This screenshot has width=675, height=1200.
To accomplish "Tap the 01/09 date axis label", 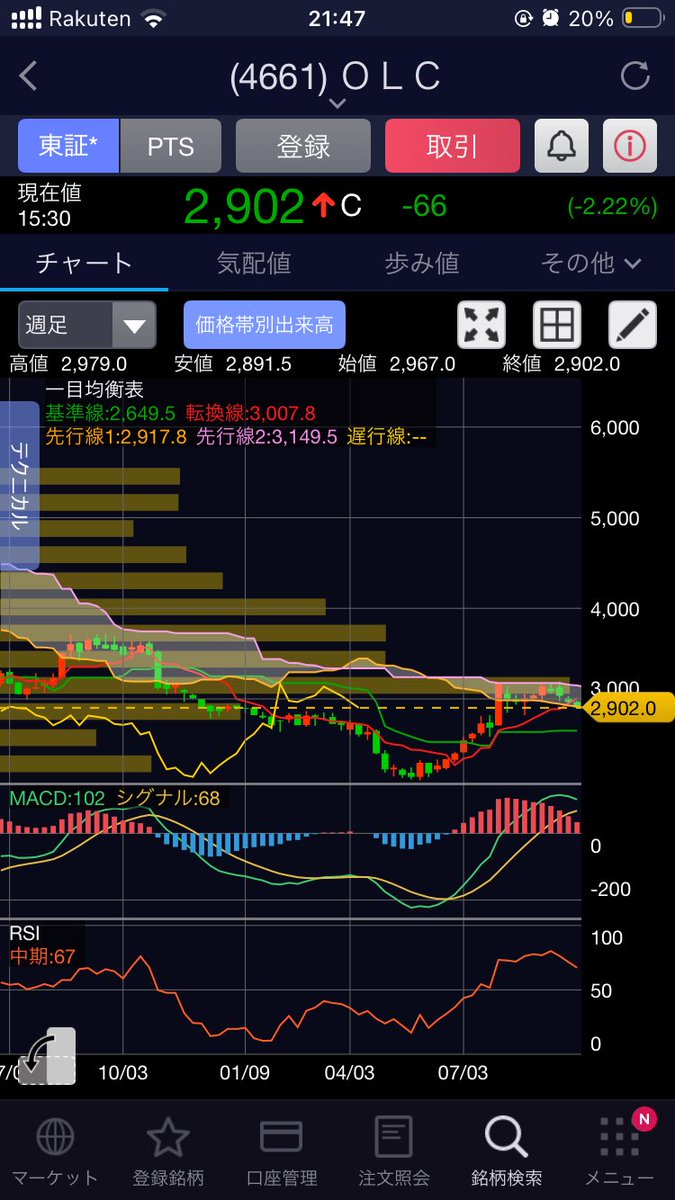I will tap(245, 1072).
